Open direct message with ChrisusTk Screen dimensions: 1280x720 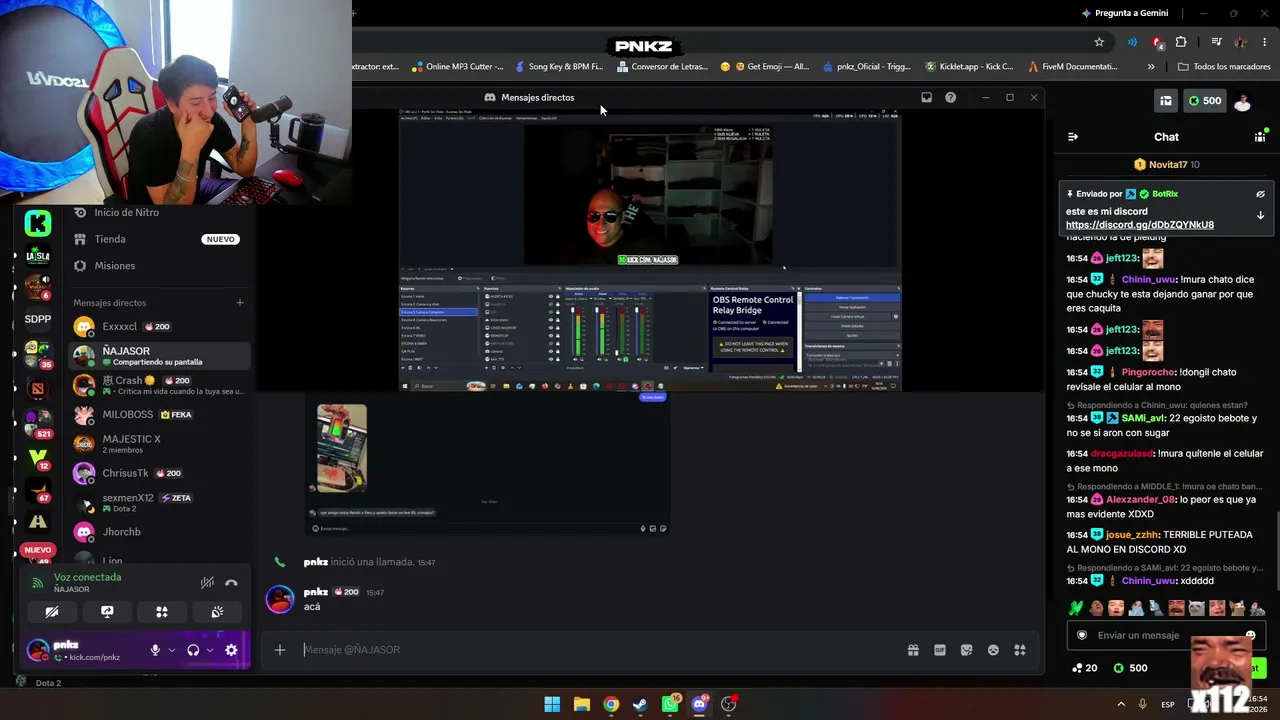[x=158, y=473]
